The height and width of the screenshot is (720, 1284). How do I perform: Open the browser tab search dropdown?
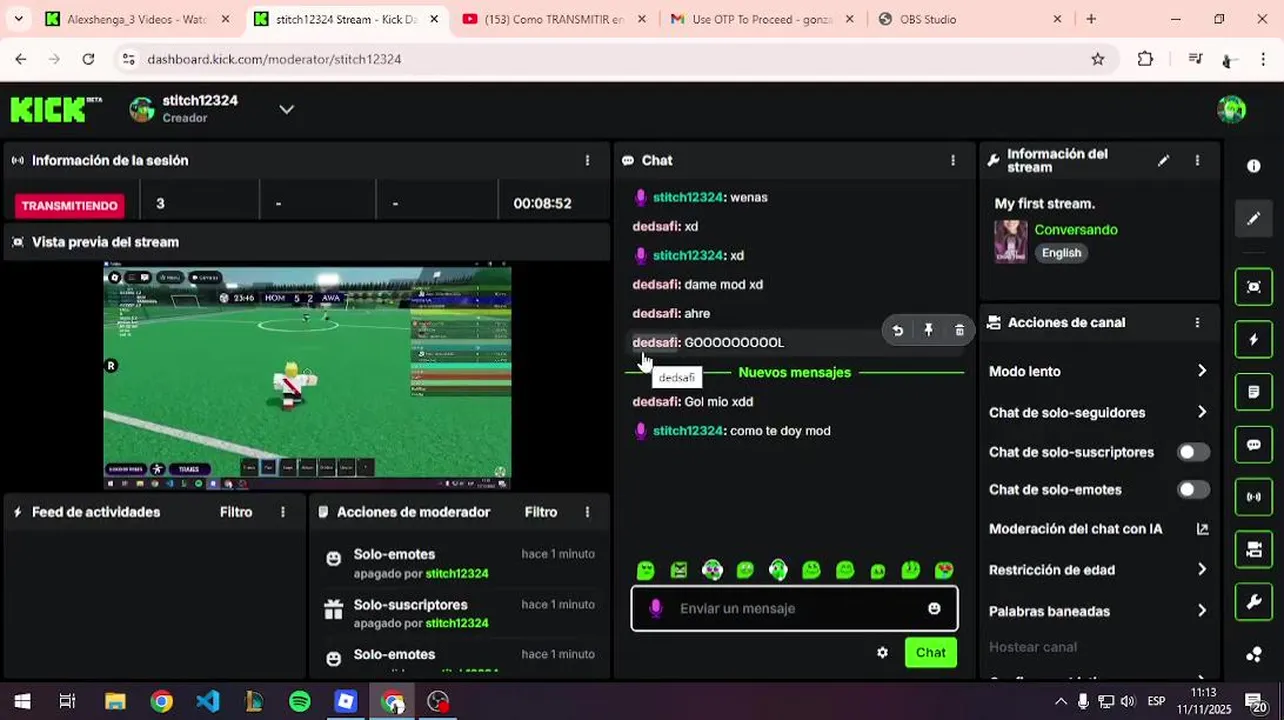[x=20, y=19]
